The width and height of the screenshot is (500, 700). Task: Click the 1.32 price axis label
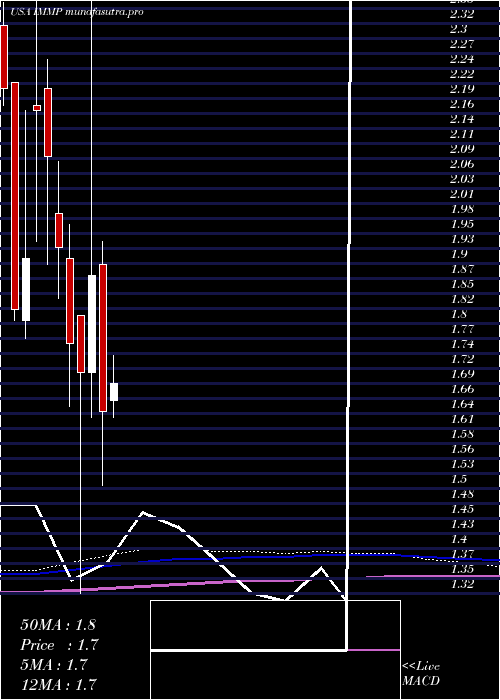[462, 584]
